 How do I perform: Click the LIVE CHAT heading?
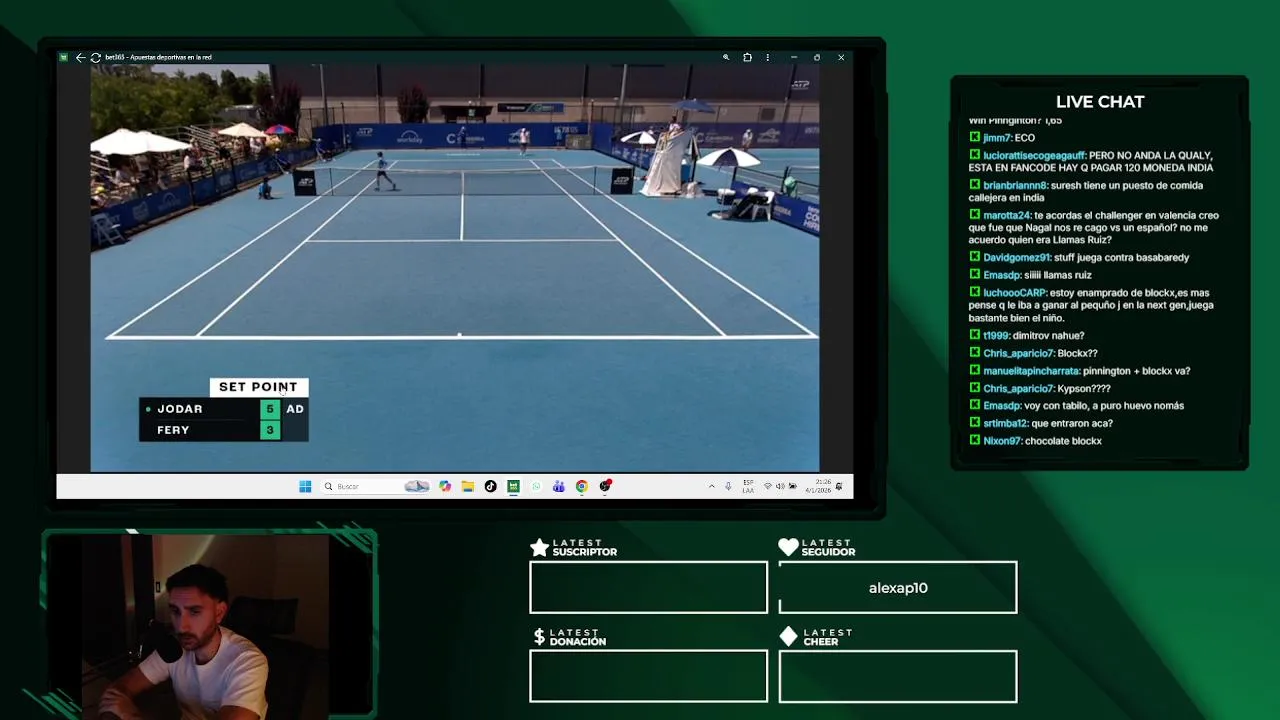pos(1100,102)
